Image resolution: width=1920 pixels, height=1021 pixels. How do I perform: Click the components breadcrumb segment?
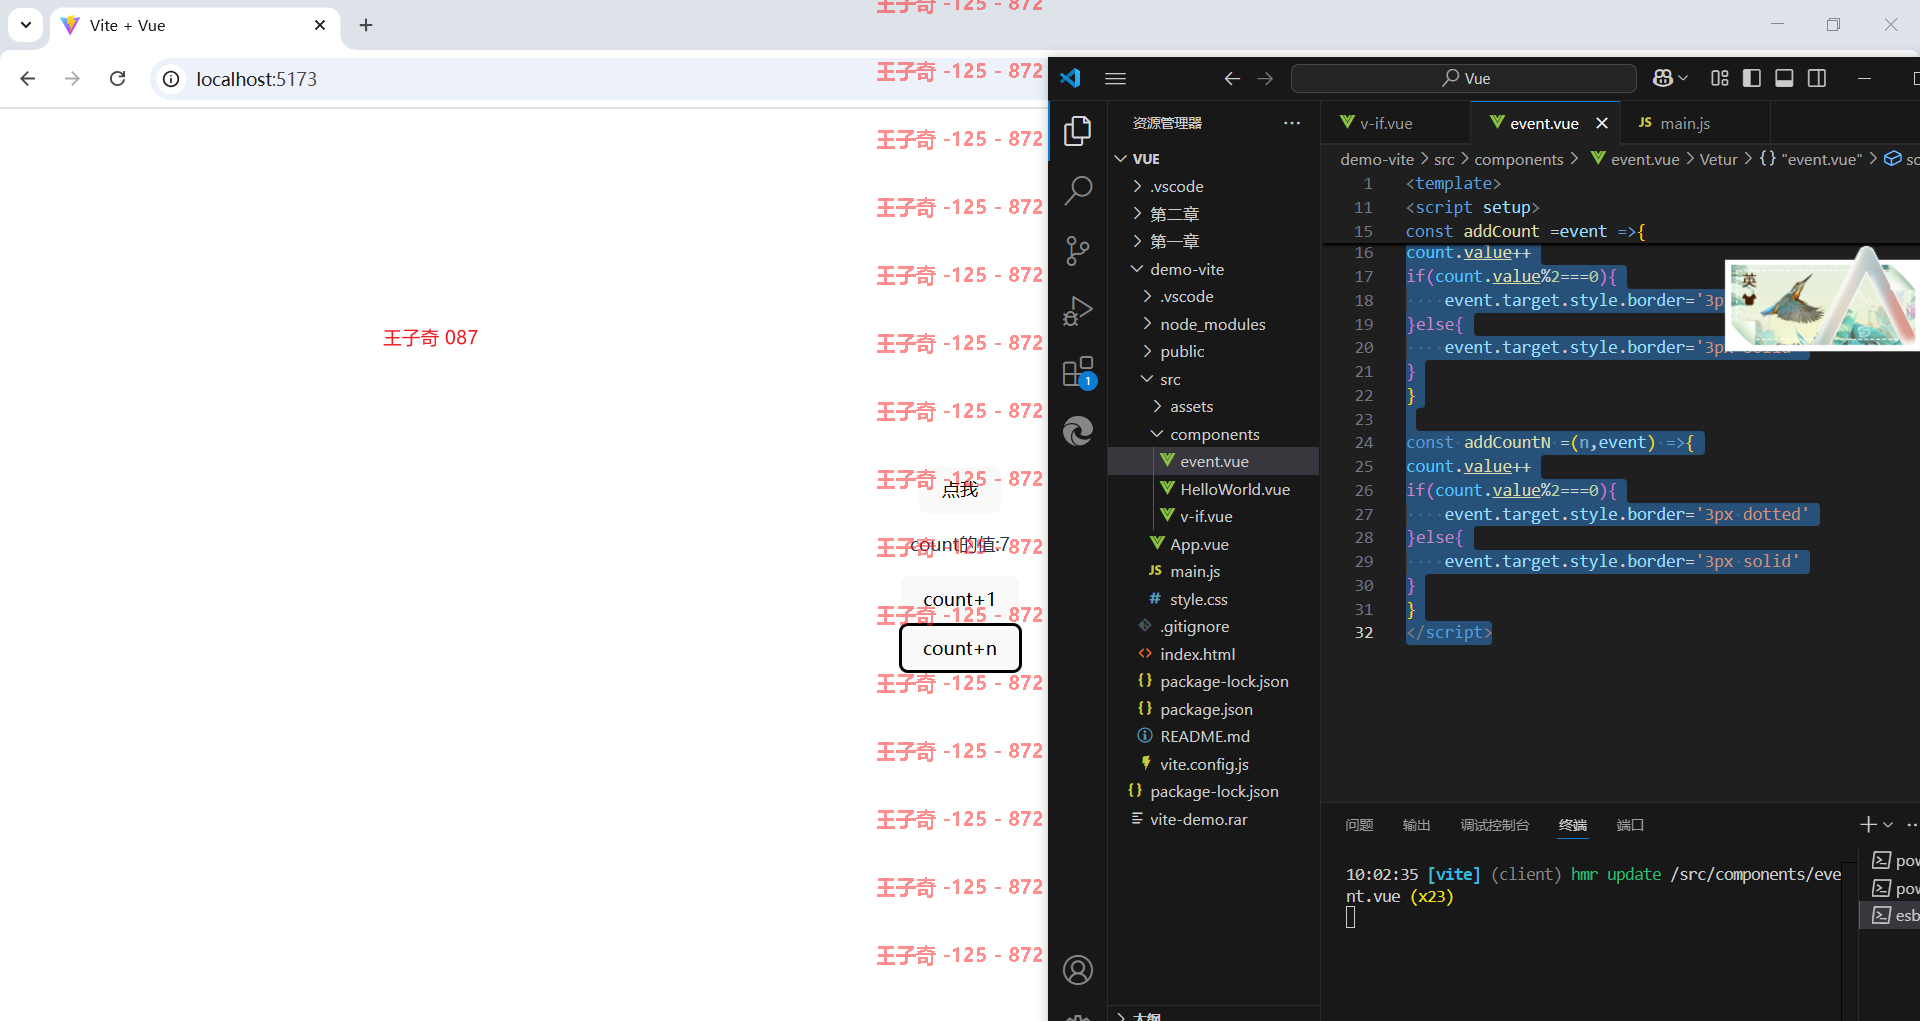pyautogui.click(x=1518, y=159)
